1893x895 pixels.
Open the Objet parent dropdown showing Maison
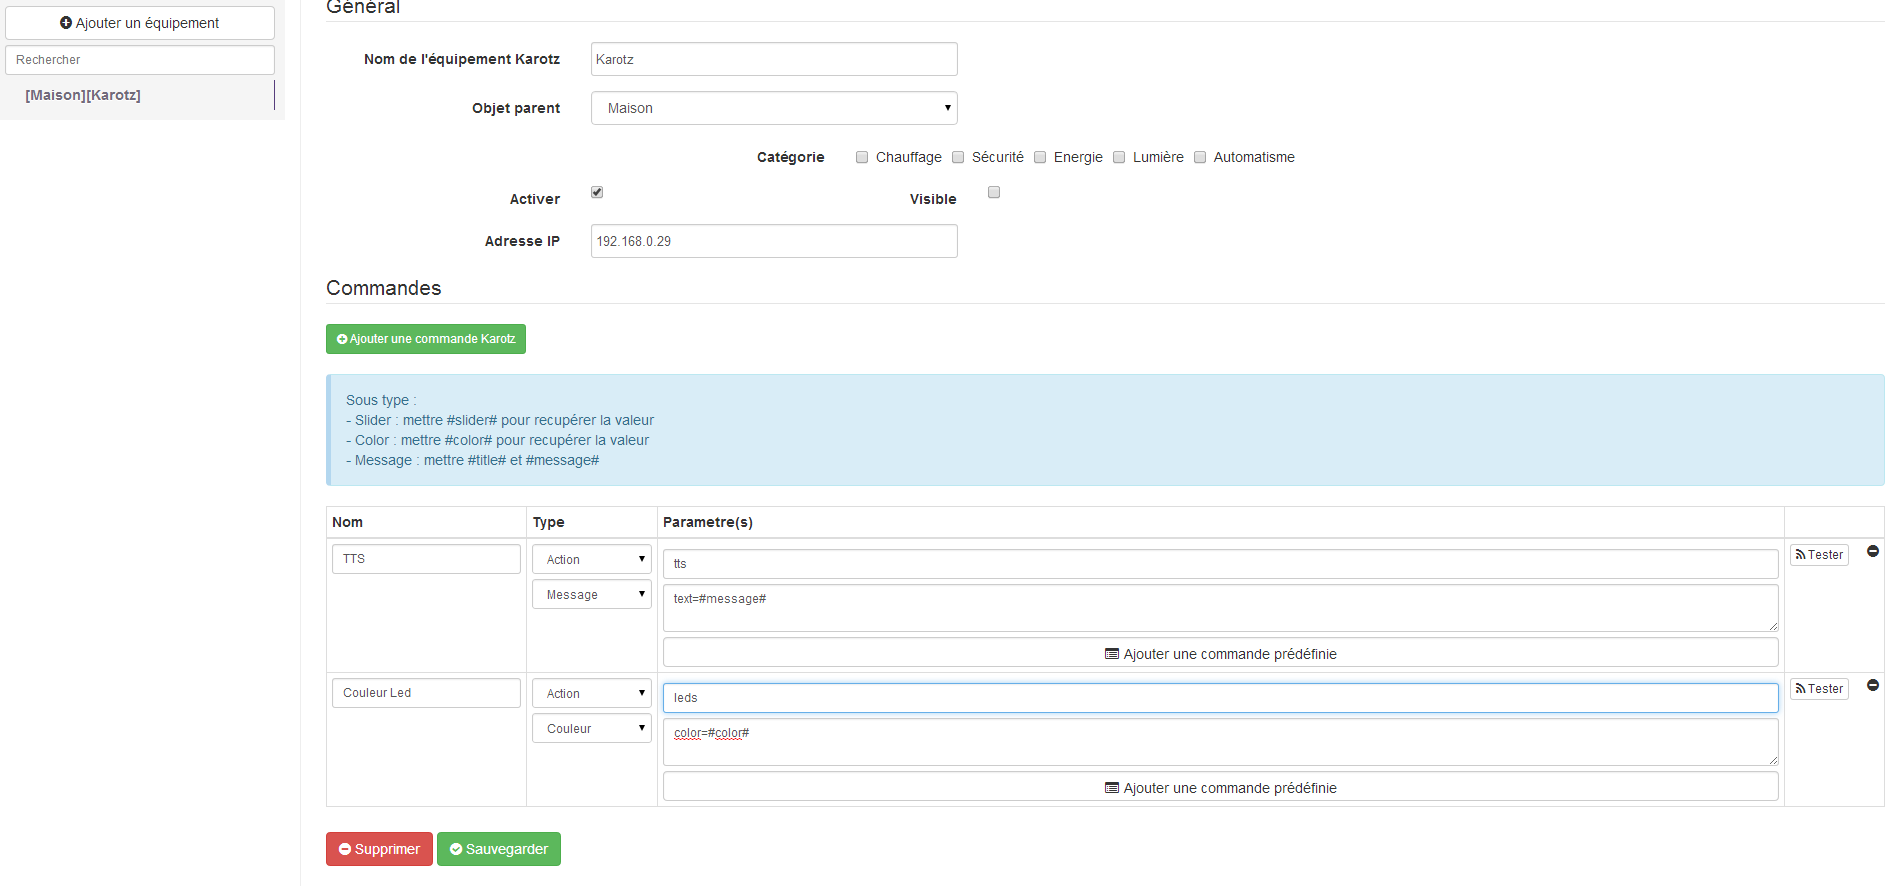(774, 108)
